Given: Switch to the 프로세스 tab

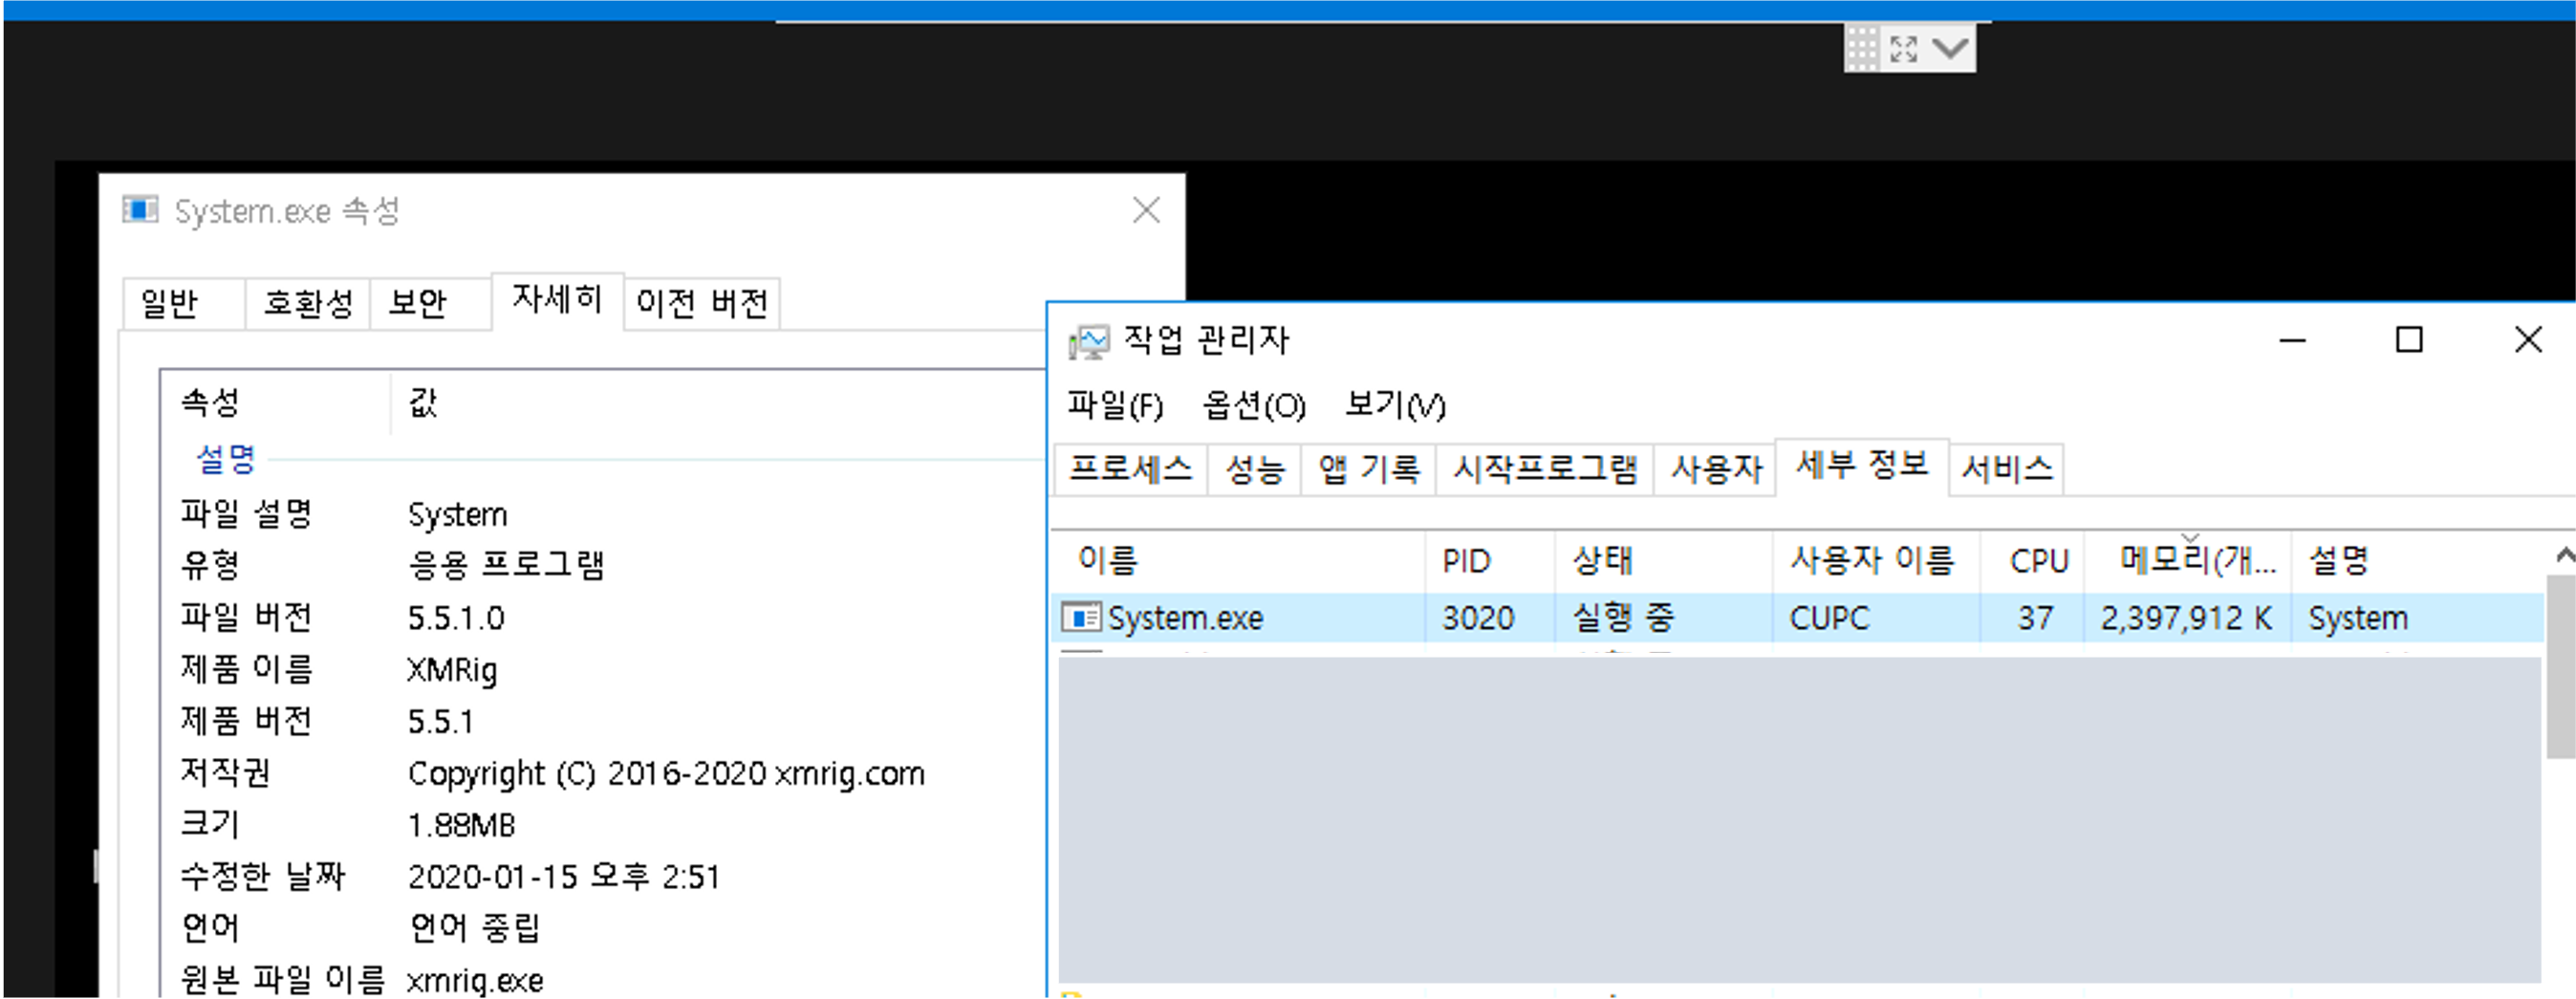Looking at the screenshot, I should click(x=1131, y=469).
